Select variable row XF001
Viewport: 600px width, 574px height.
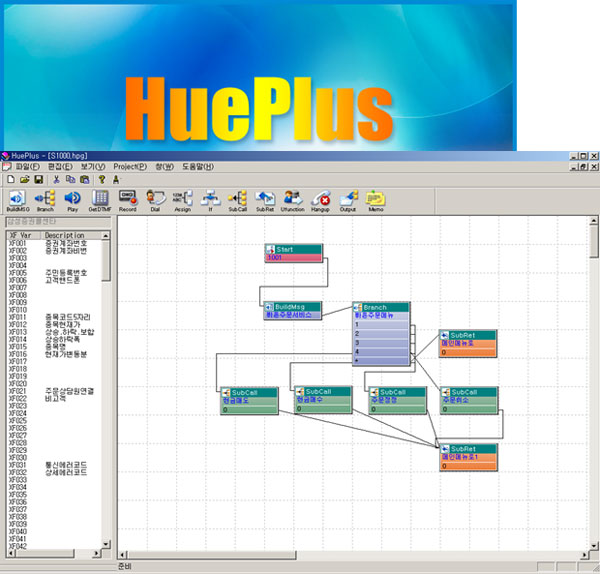tap(54, 243)
